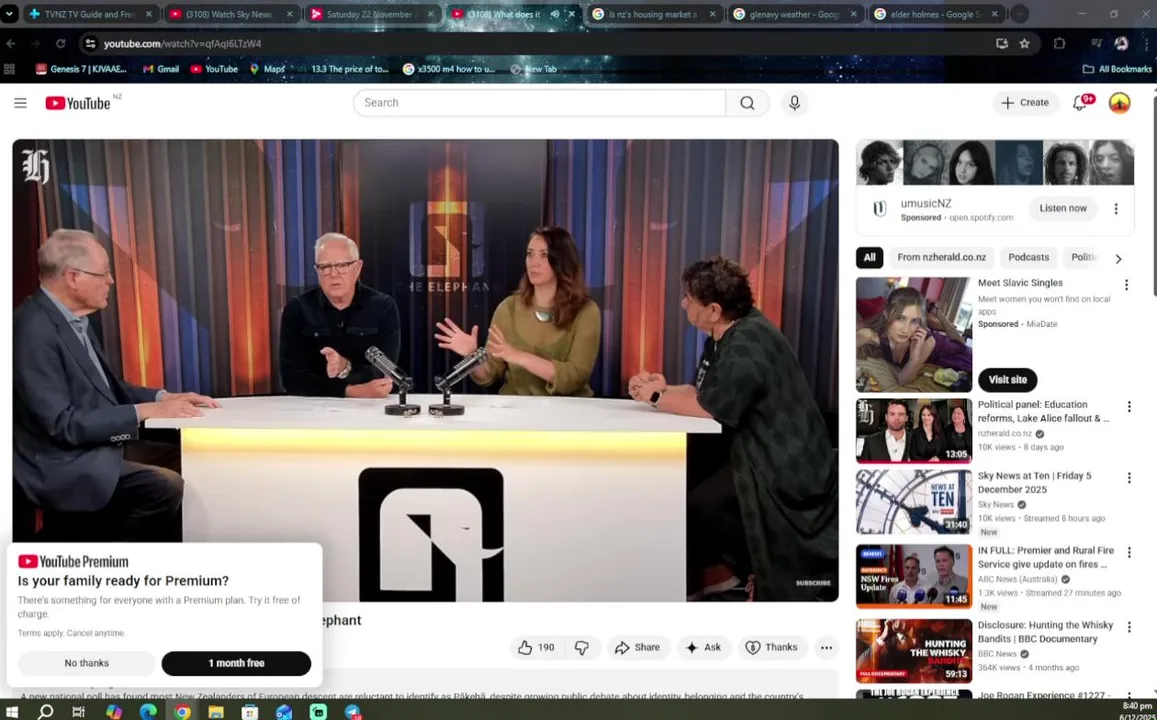Open Windows Start menu

[x=12, y=712]
